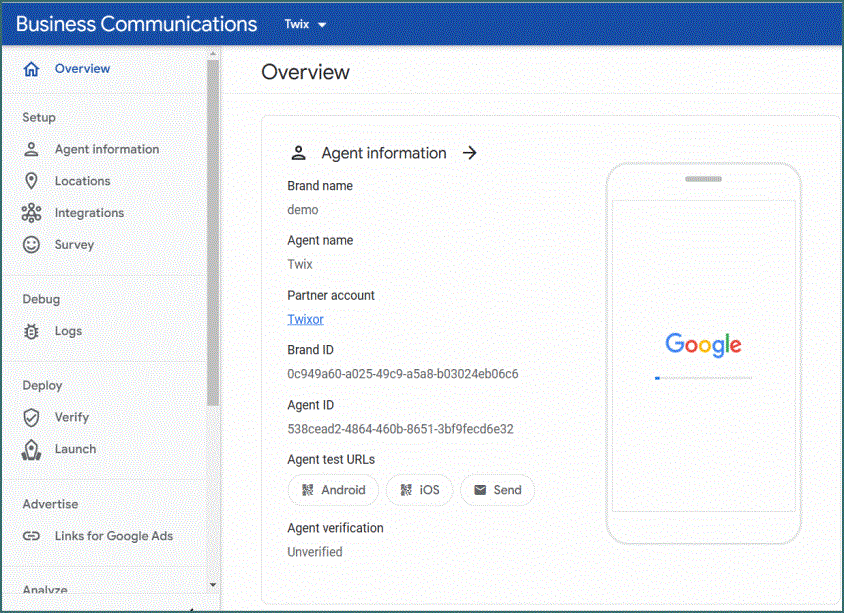The height and width of the screenshot is (613, 844).
Task: Click the Links for Google Ads chain icon
Action: (x=31, y=536)
